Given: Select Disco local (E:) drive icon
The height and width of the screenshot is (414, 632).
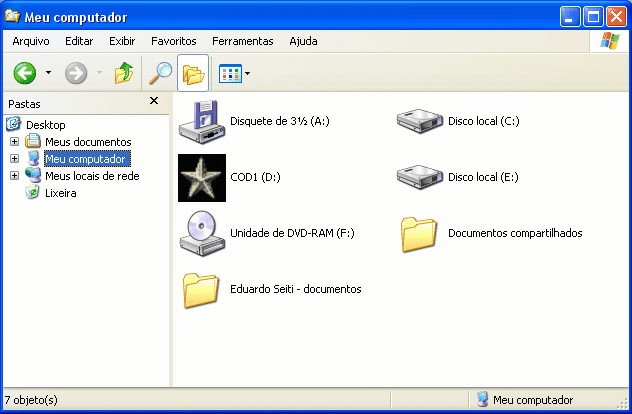Looking at the screenshot, I should tap(420, 177).
